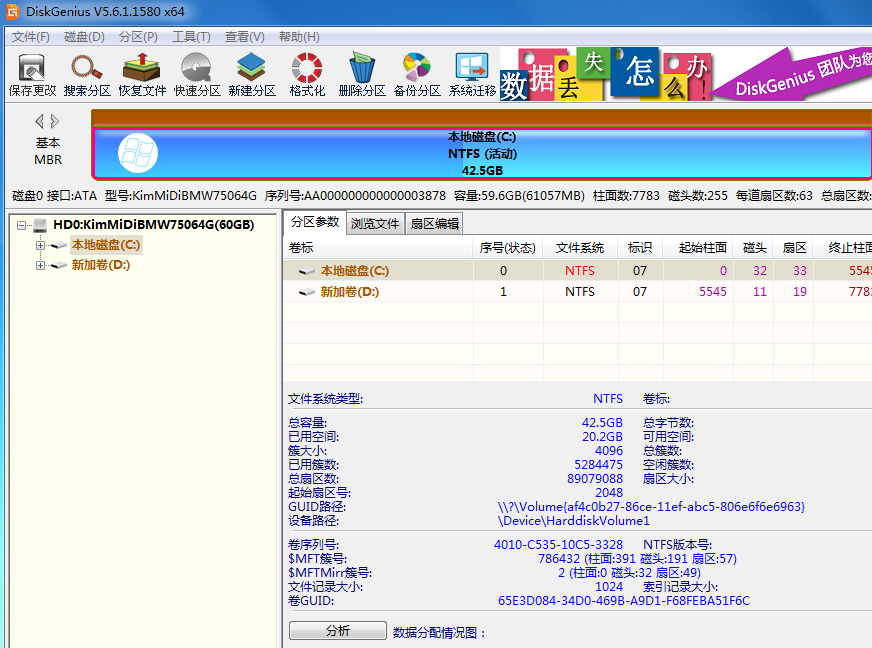The width and height of the screenshot is (872, 648).
Task: Click the 分析 analyze button
Action: (338, 631)
